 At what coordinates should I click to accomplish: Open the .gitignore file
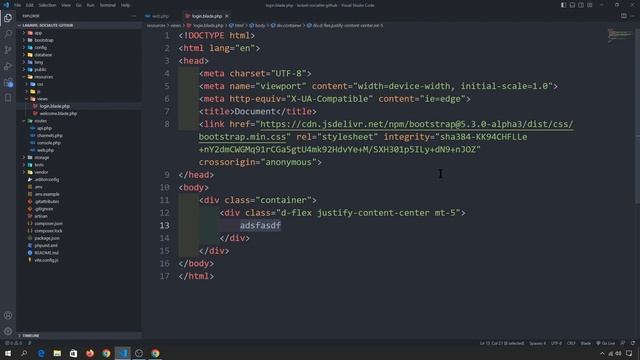(x=43, y=209)
